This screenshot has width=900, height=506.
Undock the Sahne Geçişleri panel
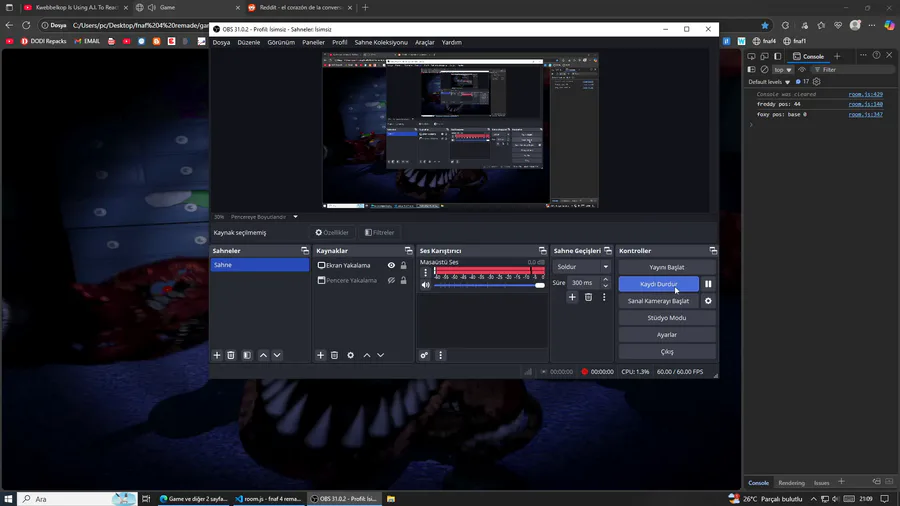click(608, 251)
